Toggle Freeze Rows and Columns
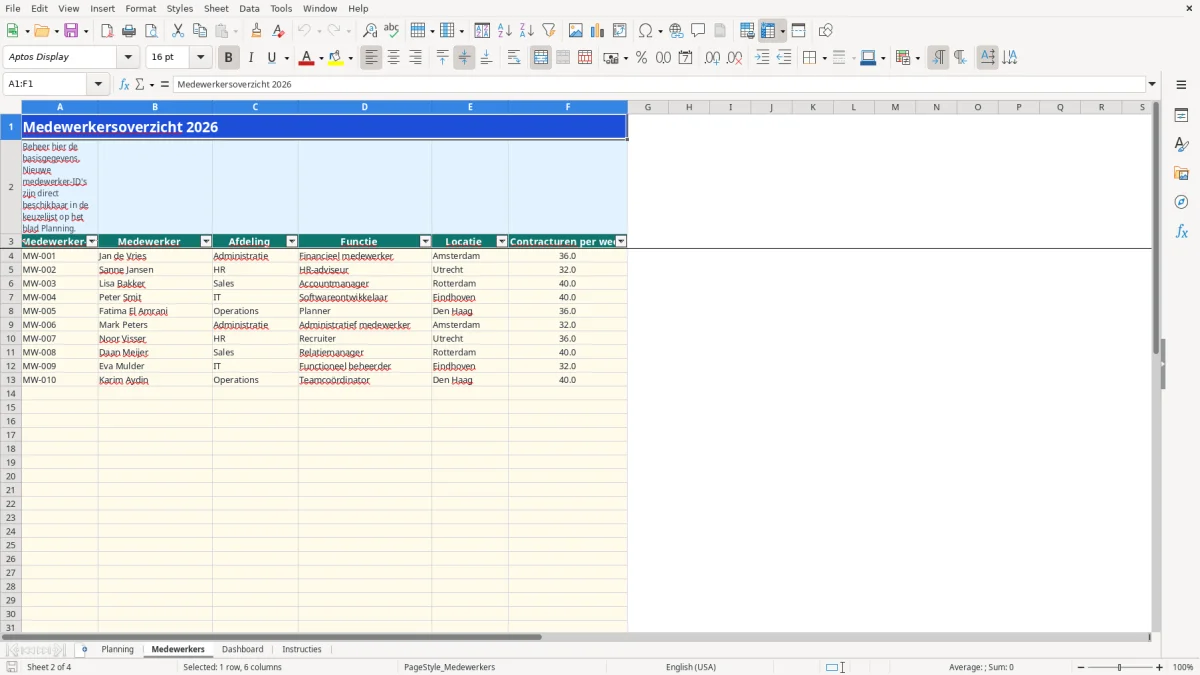The width and height of the screenshot is (1200, 675). click(767, 31)
